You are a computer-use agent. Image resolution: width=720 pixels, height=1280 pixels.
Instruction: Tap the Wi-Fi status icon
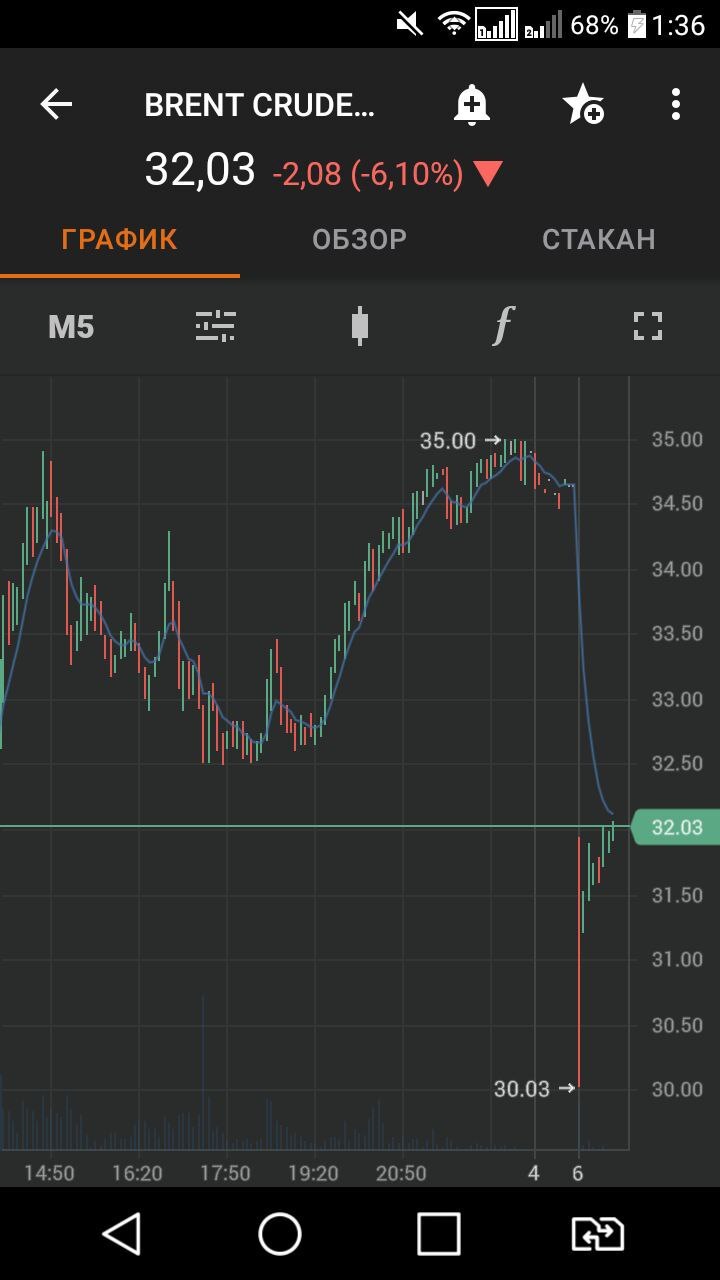pyautogui.click(x=455, y=24)
